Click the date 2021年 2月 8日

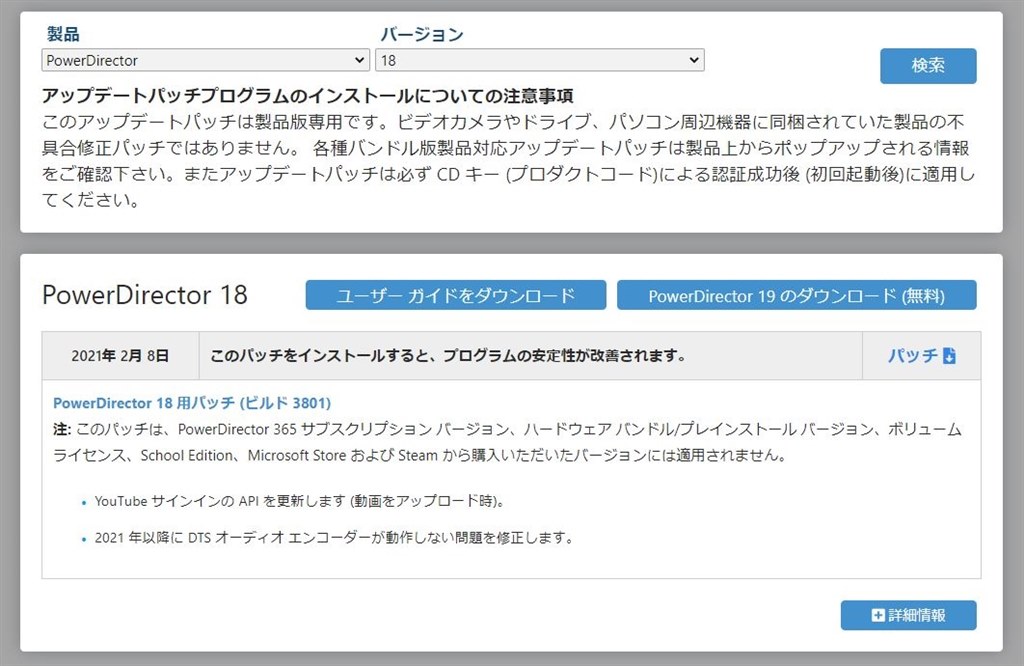120,356
